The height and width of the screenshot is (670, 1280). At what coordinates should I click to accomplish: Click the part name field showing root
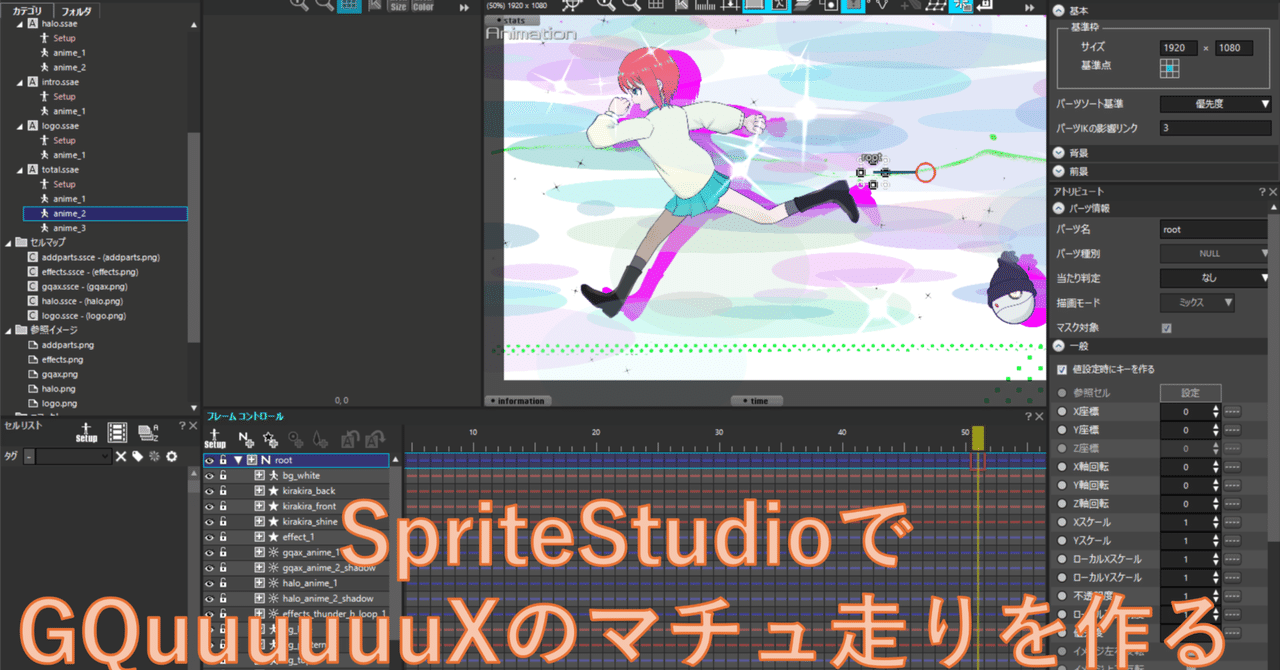click(1216, 230)
